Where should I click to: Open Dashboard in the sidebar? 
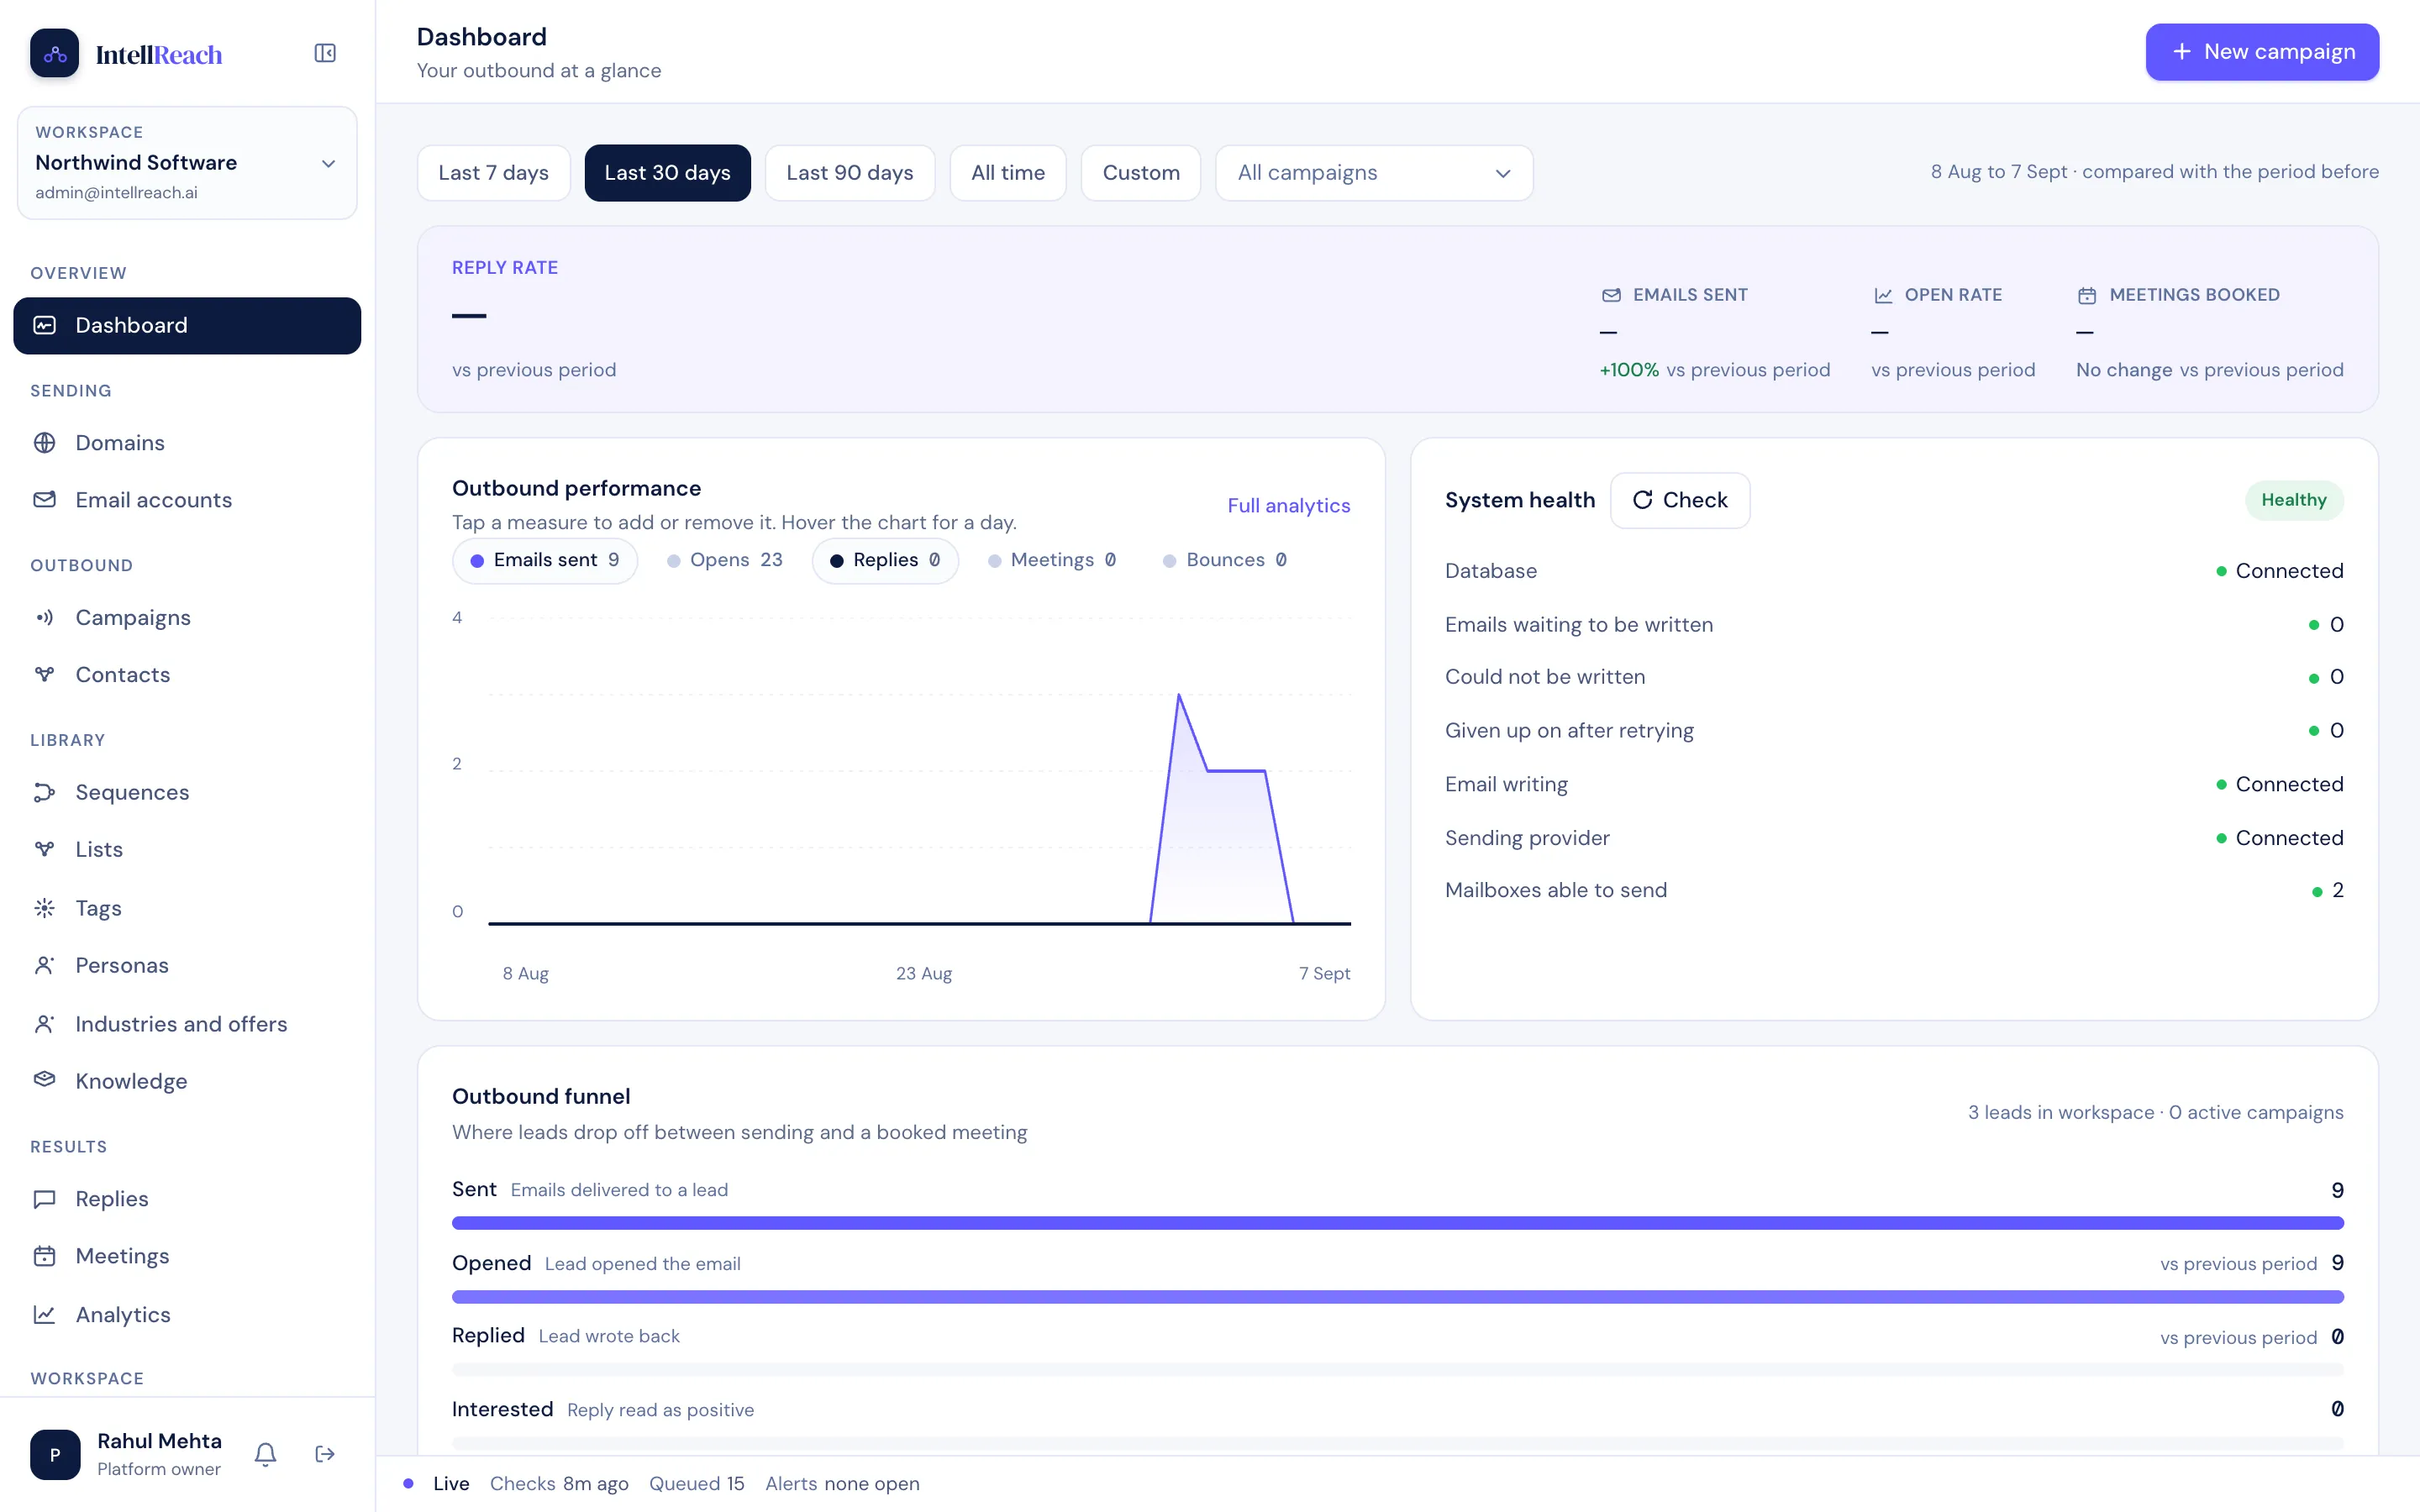click(x=187, y=325)
